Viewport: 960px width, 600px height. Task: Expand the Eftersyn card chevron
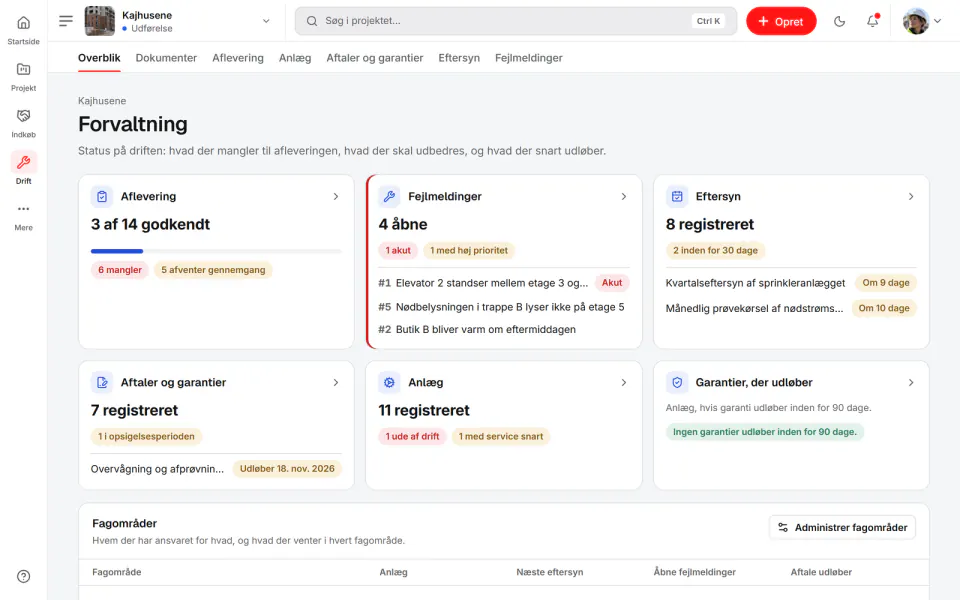point(911,197)
